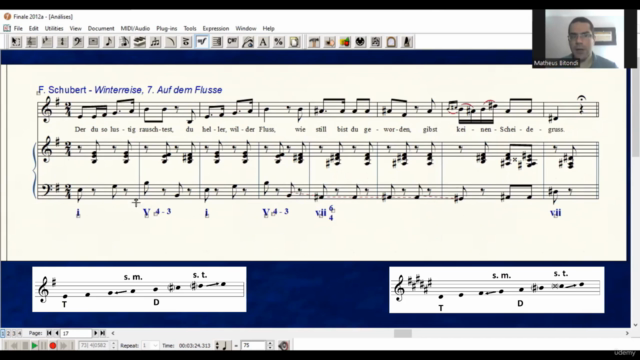Select the Clef tool bass-clef icon
The width and height of the screenshot is (640, 360).
pos(78,42)
